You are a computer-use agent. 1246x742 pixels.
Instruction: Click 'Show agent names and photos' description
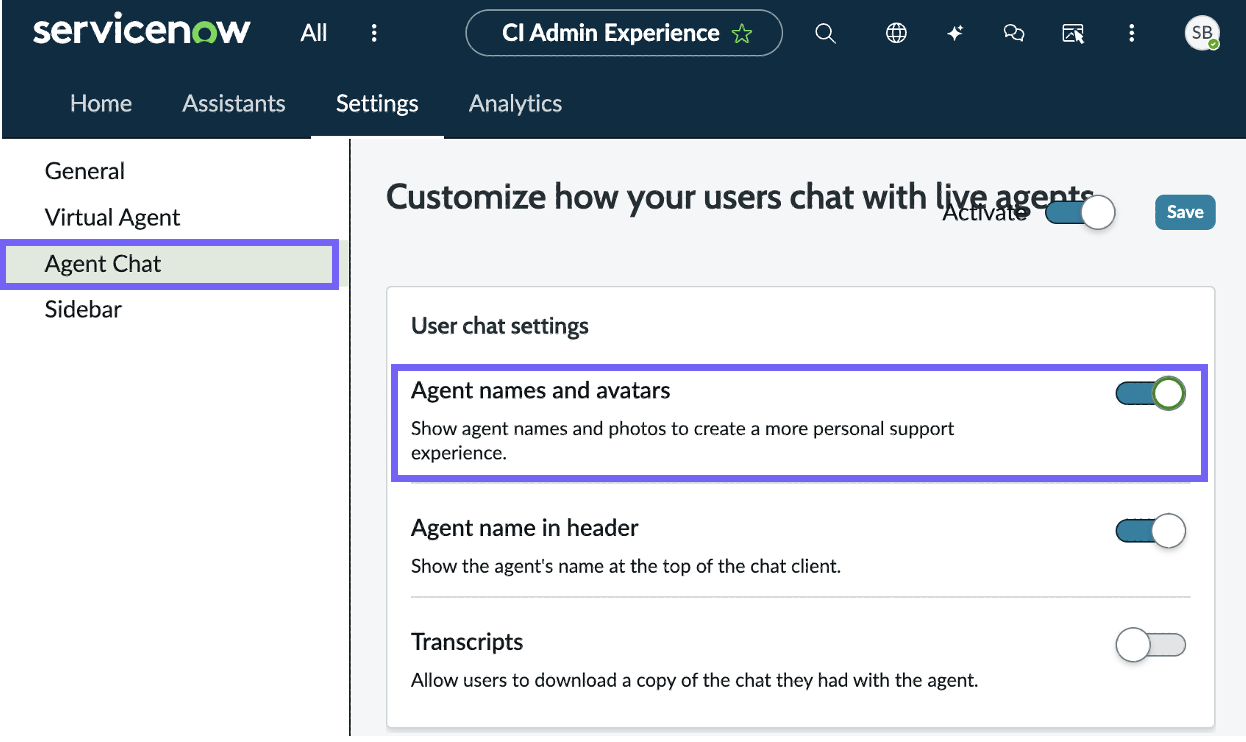[x=683, y=440]
